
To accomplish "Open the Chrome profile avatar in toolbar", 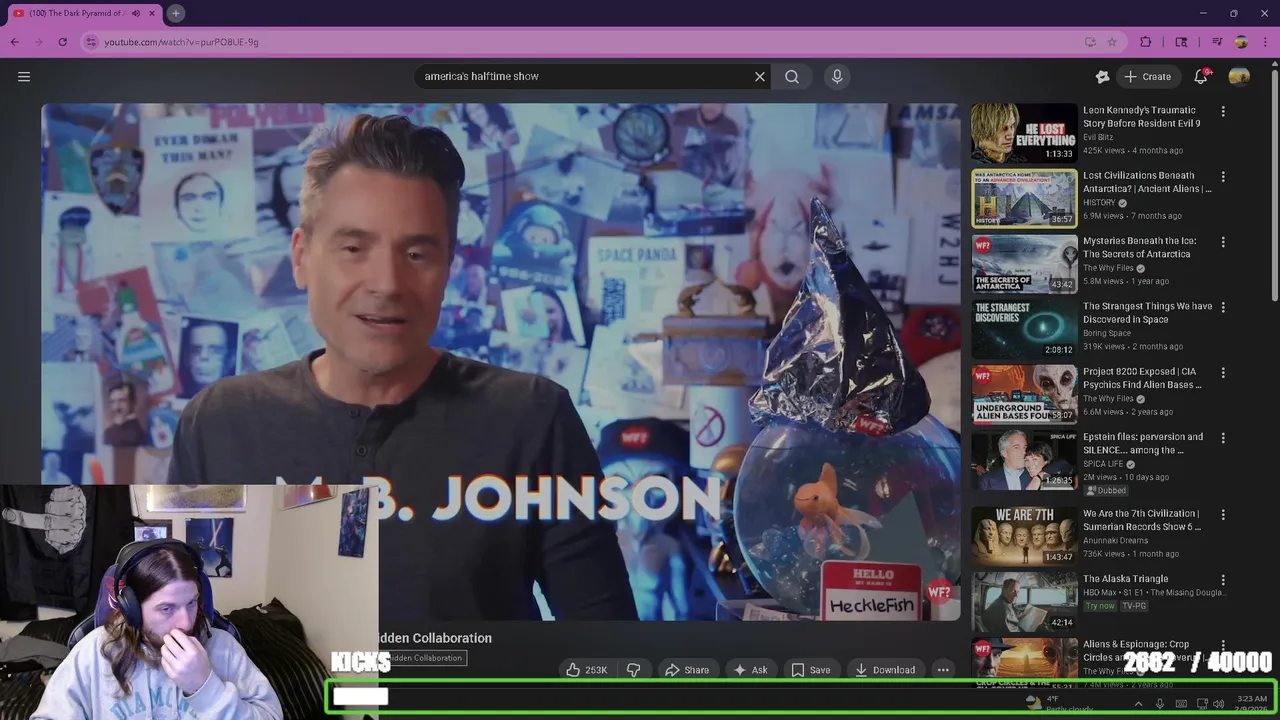I will pos(1241,42).
